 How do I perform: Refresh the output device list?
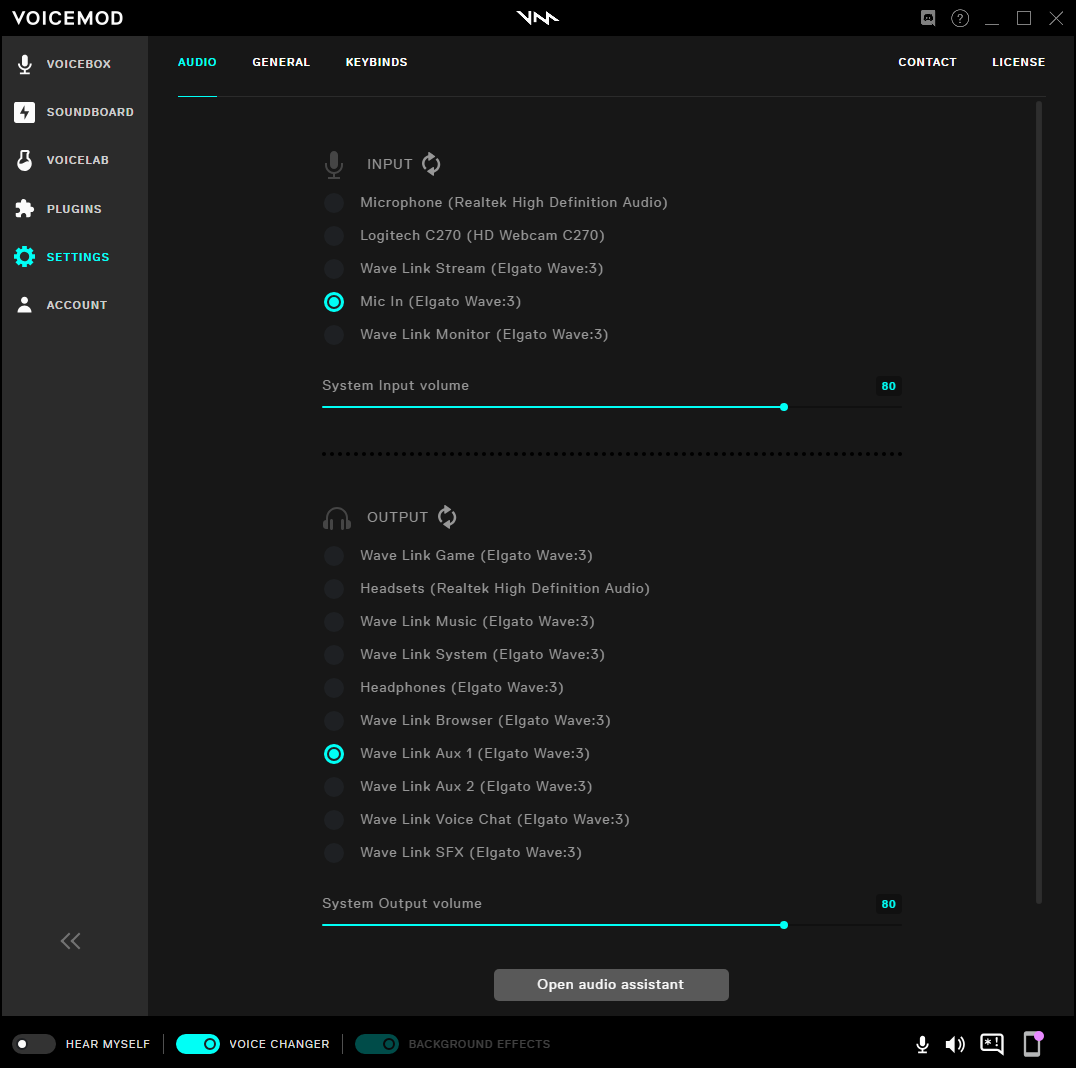[x=447, y=517]
